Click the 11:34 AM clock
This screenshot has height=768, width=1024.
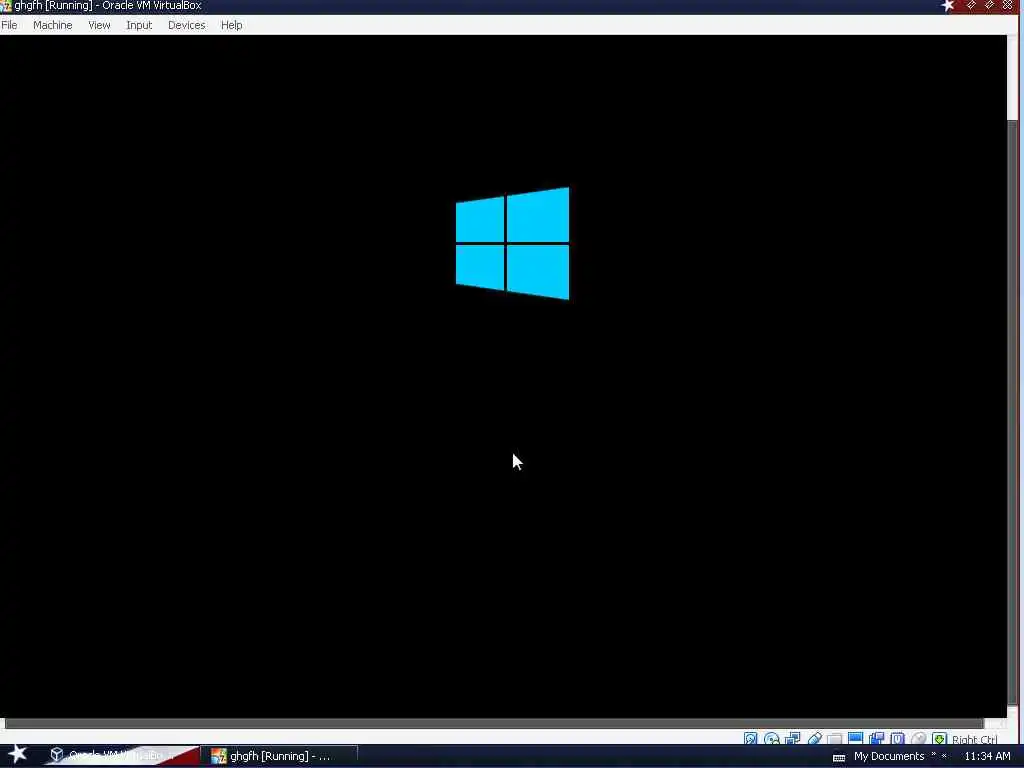tap(987, 756)
